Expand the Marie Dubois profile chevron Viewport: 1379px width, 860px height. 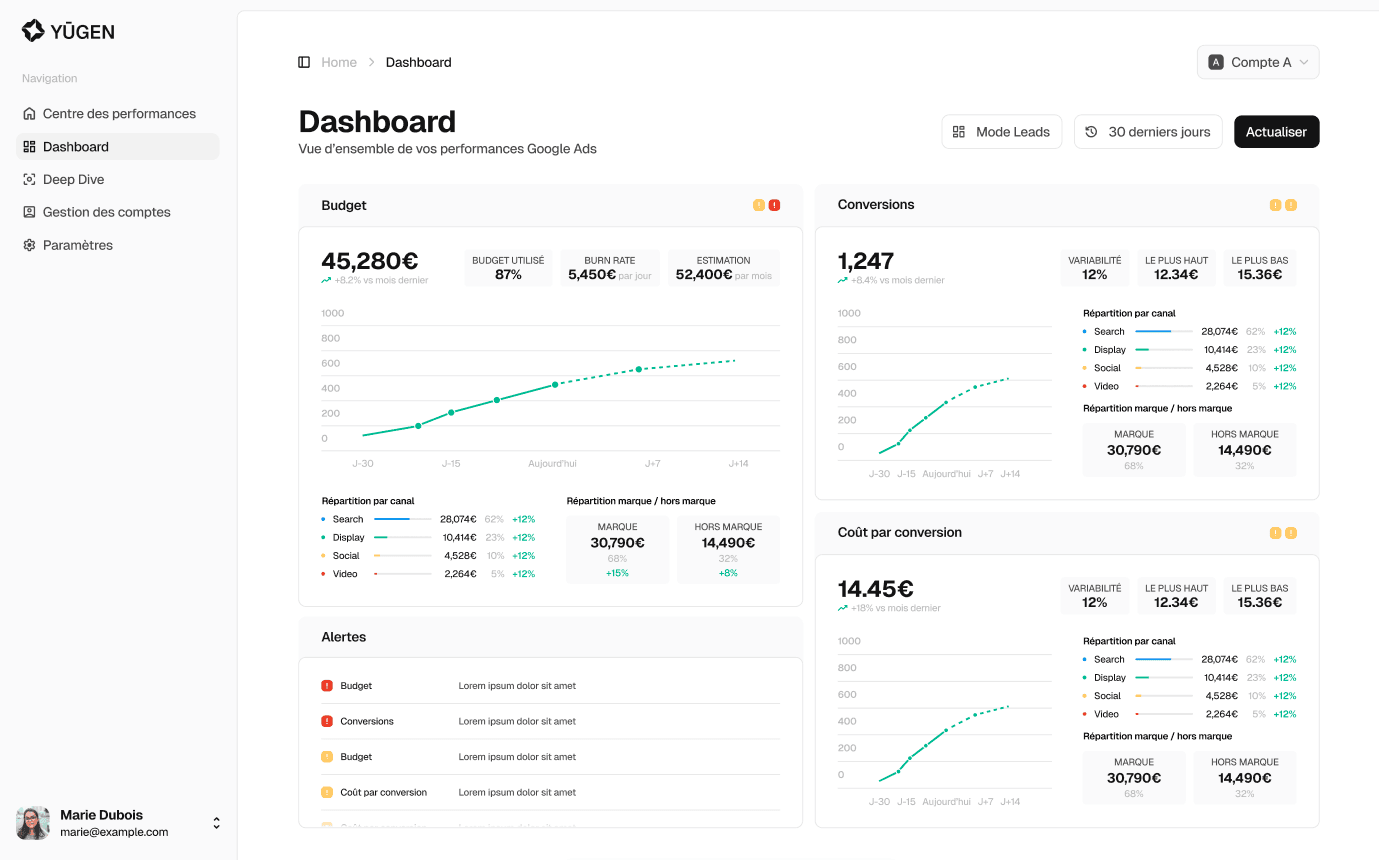click(x=216, y=822)
